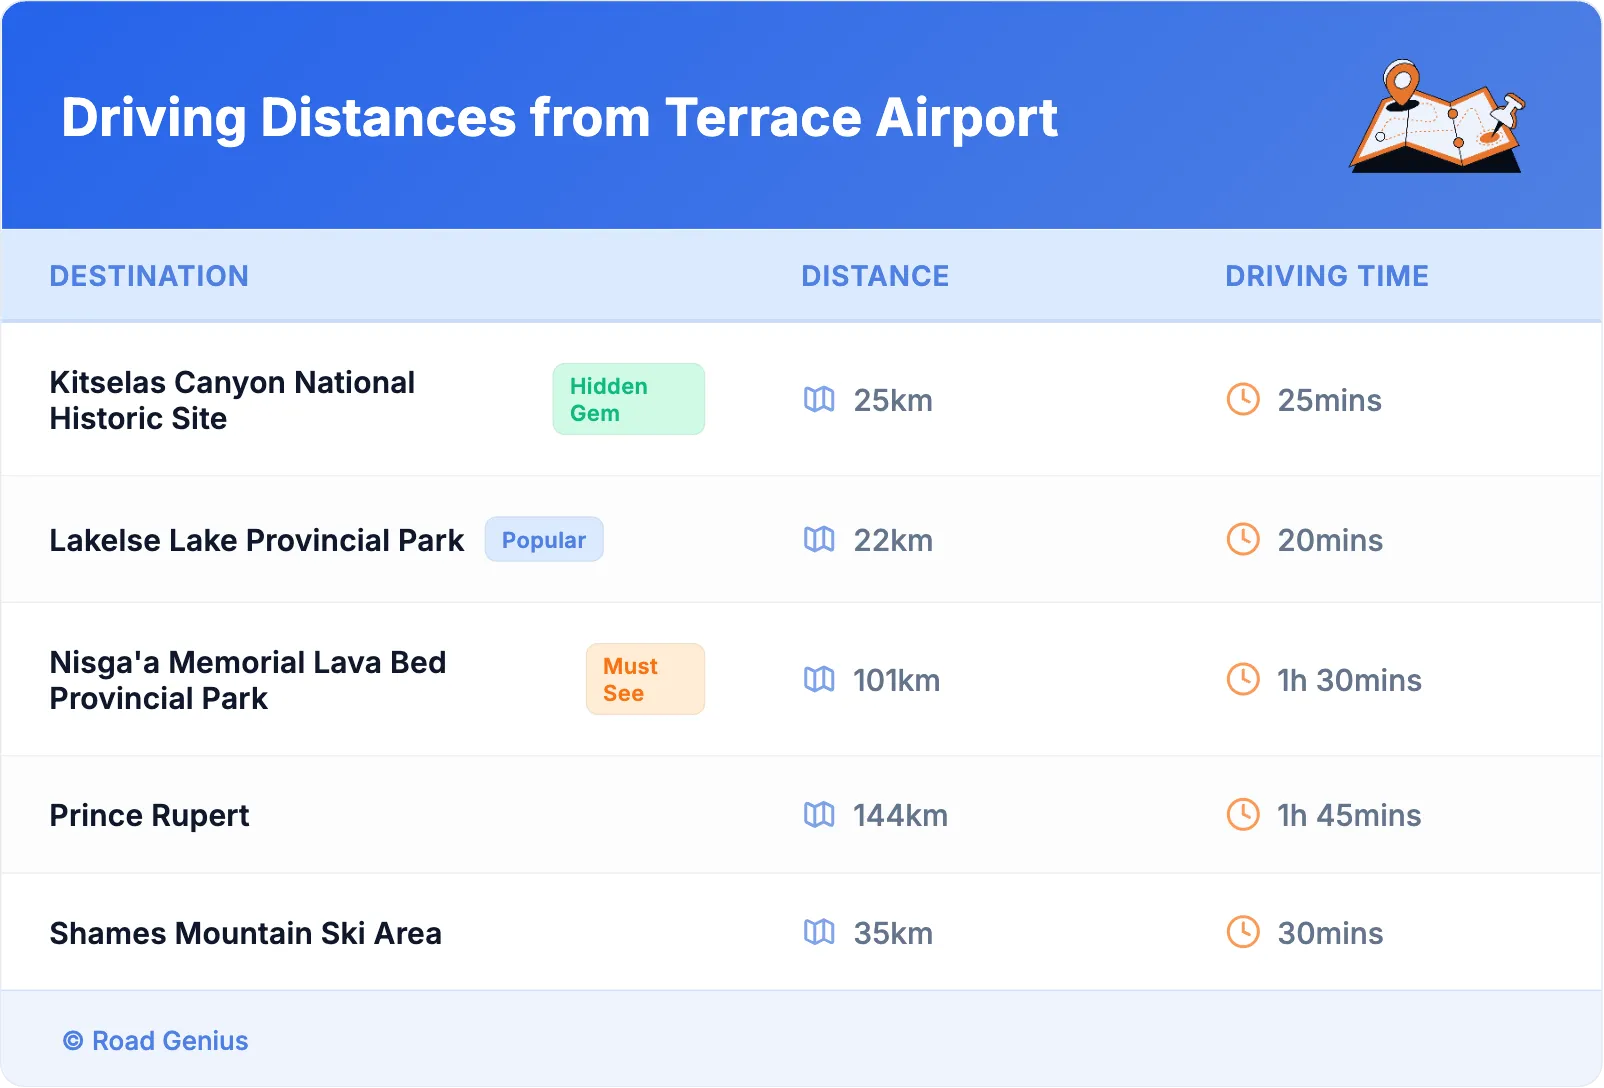Click the Driving Distances from Terrace Airport title
This screenshot has width=1604, height=1088.
pyautogui.click(x=560, y=118)
